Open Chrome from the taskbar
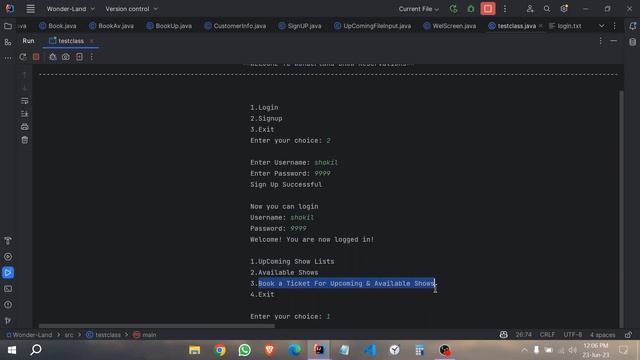This screenshot has width=640, height=360. pos(220,350)
